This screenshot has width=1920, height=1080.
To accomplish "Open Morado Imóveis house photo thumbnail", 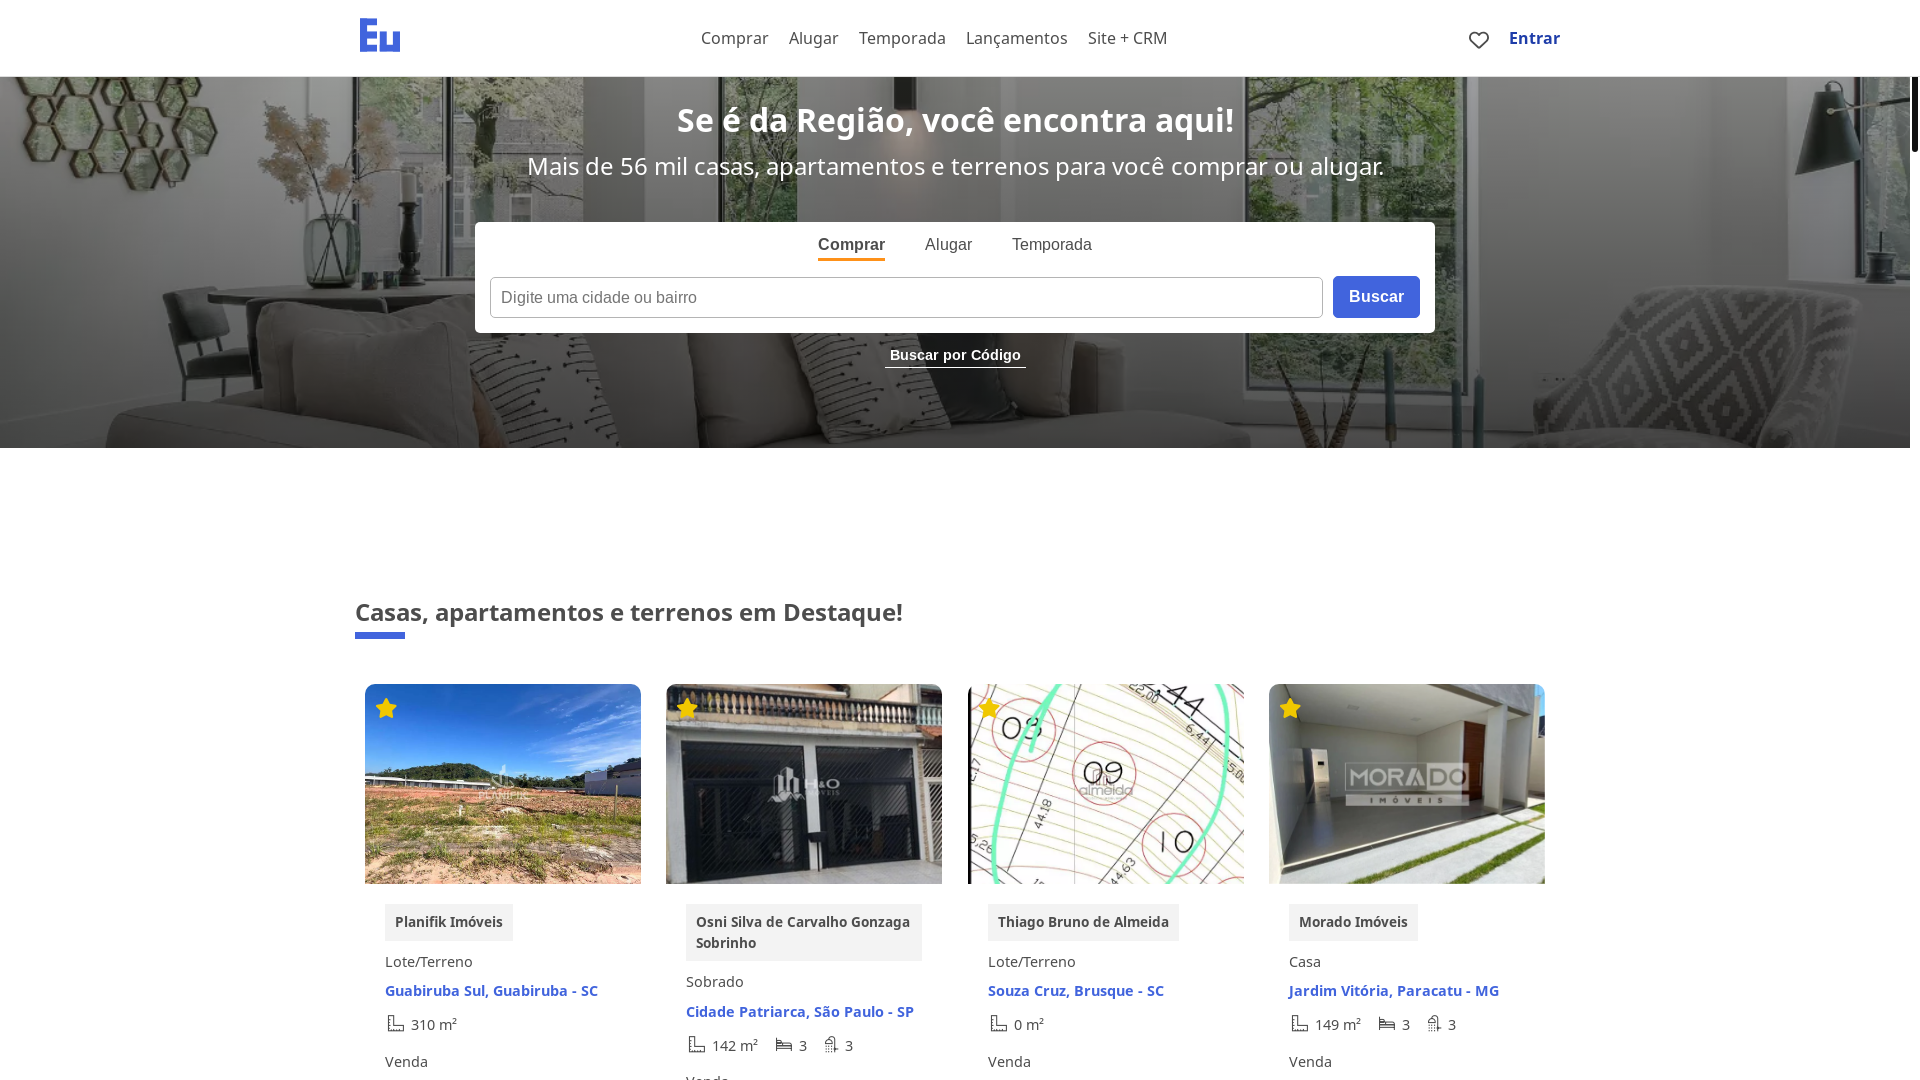I will pos(1407,784).
